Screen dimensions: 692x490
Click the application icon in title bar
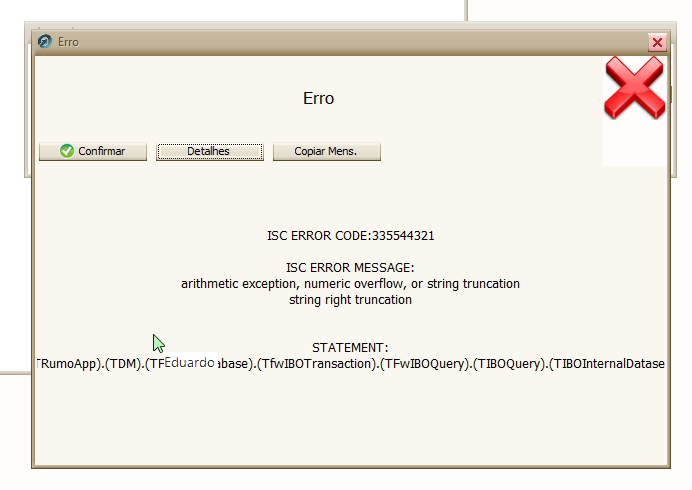(x=45, y=42)
